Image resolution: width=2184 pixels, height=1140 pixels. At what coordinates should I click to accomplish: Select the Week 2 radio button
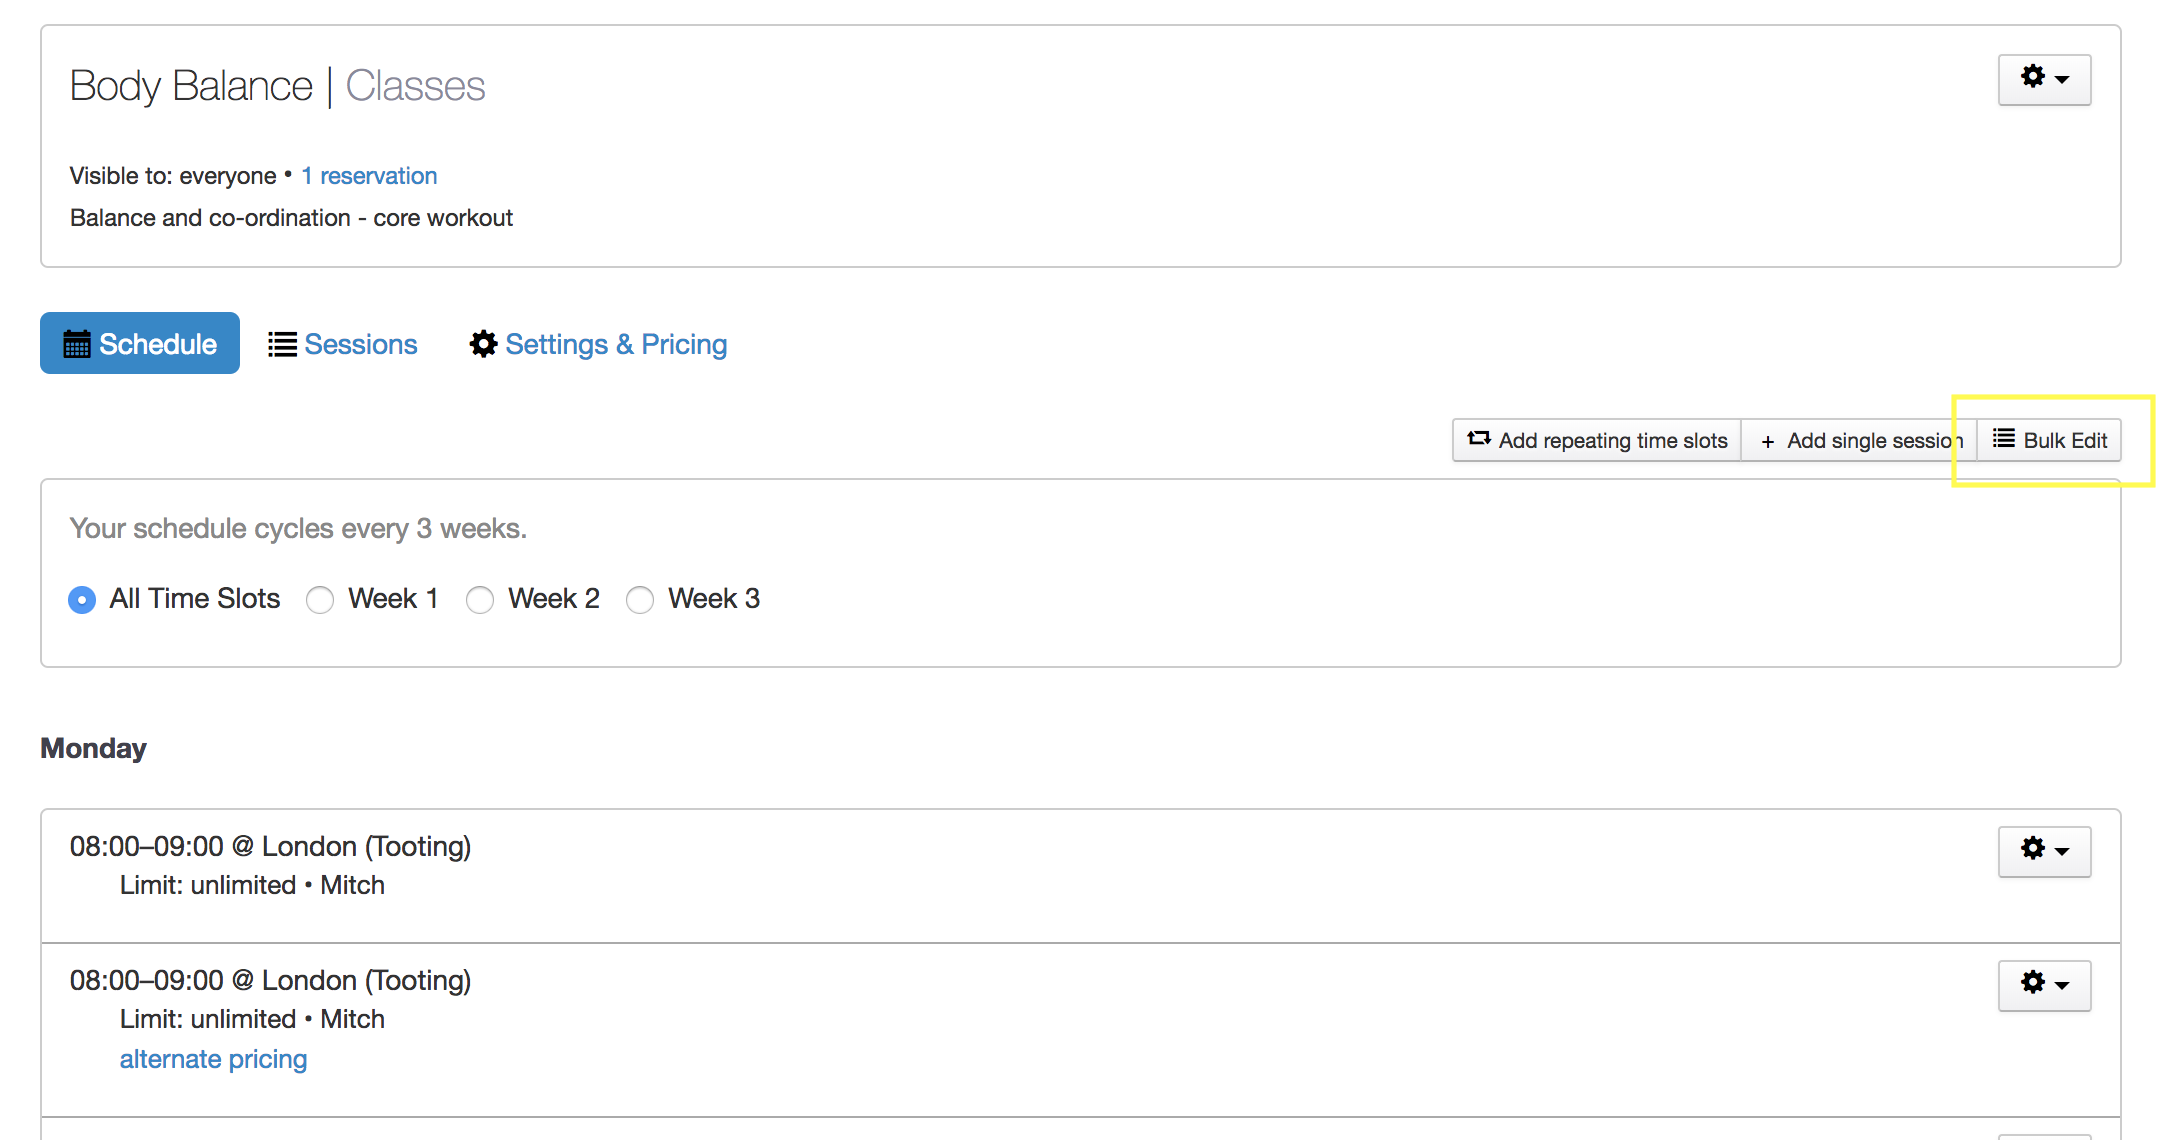click(480, 600)
